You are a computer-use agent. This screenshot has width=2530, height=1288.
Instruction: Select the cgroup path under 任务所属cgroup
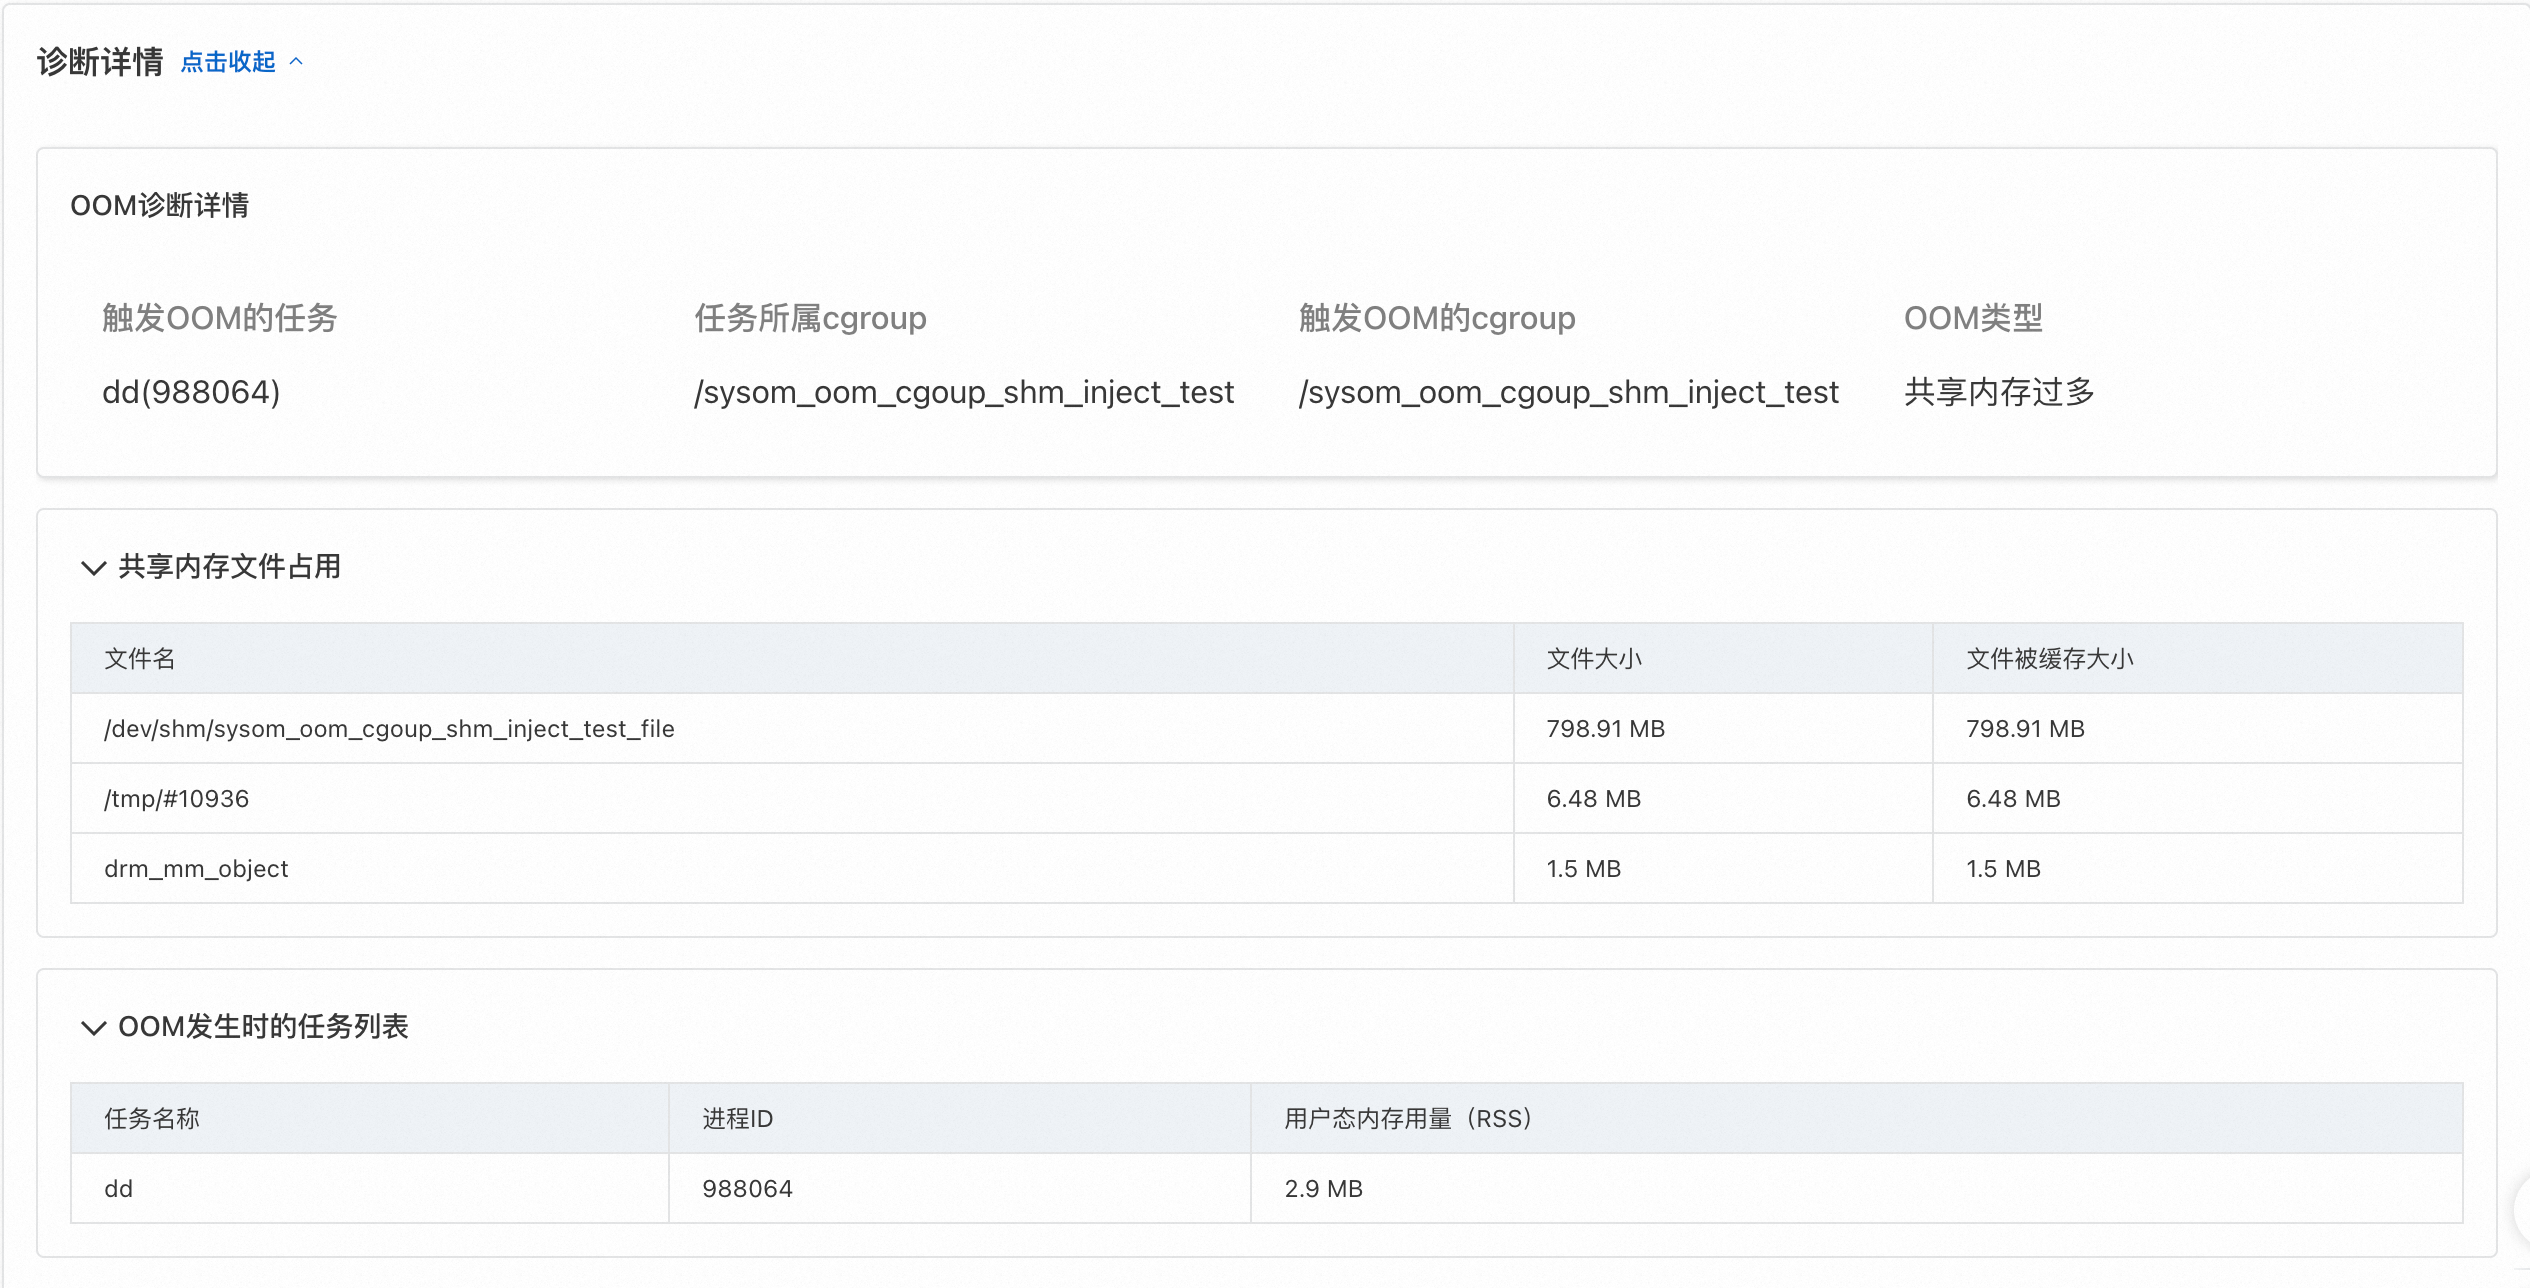click(x=964, y=392)
